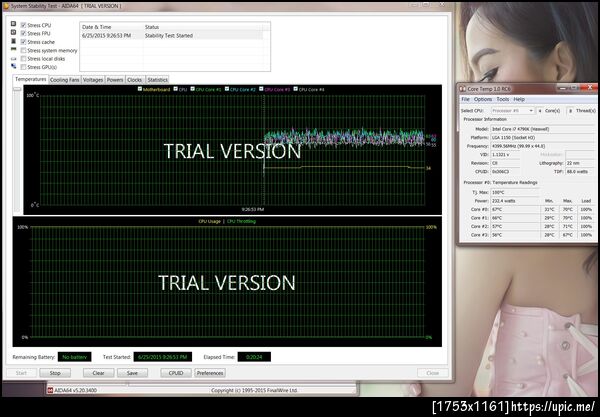600x417 pixels.
Task: Click the RAM module icon beside Stress system memory
Action: [x=13, y=49]
